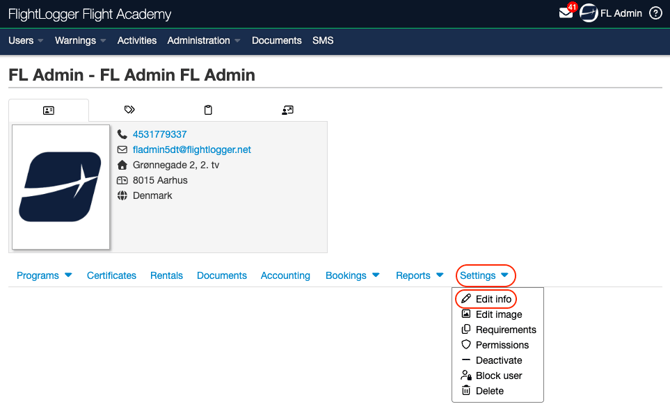The image size is (670, 411).
Task: Switch to the clipboard tab icon
Action: [x=208, y=110]
